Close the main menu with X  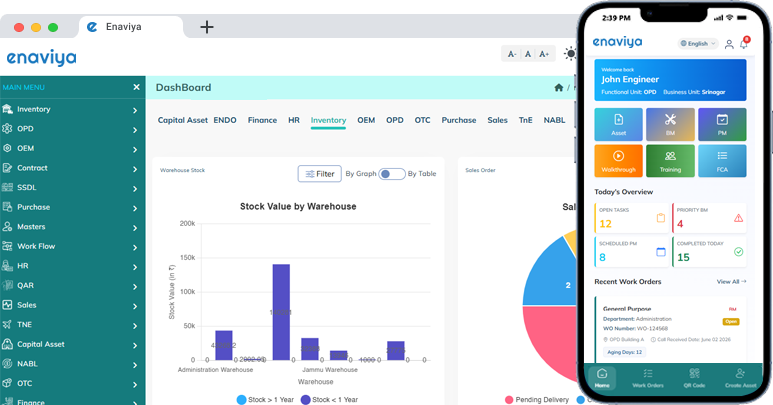136,87
